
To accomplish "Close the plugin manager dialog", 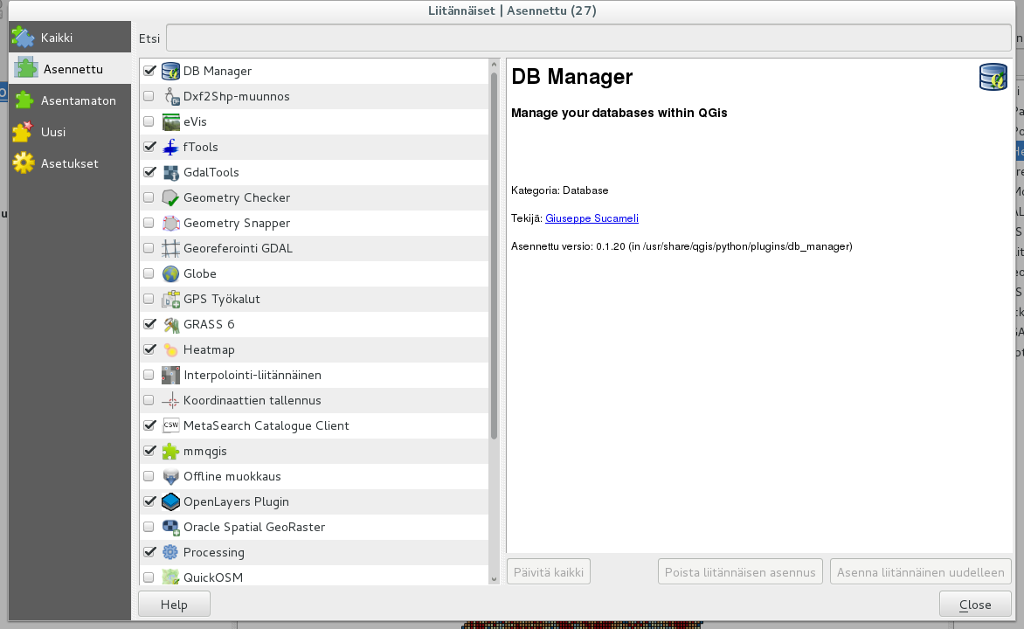I will tap(975, 605).
